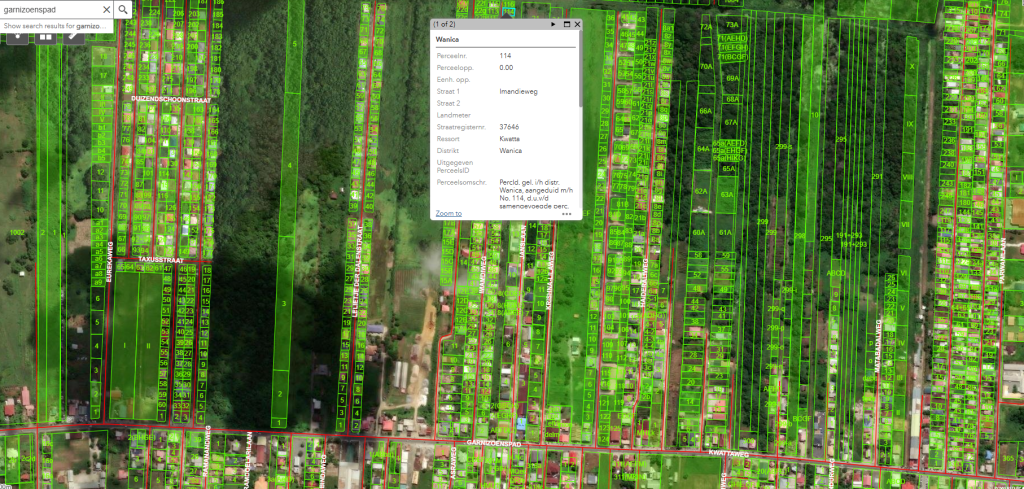The image size is (1024, 489).
Task: Click the magnifier search button
Action: [x=122, y=9]
